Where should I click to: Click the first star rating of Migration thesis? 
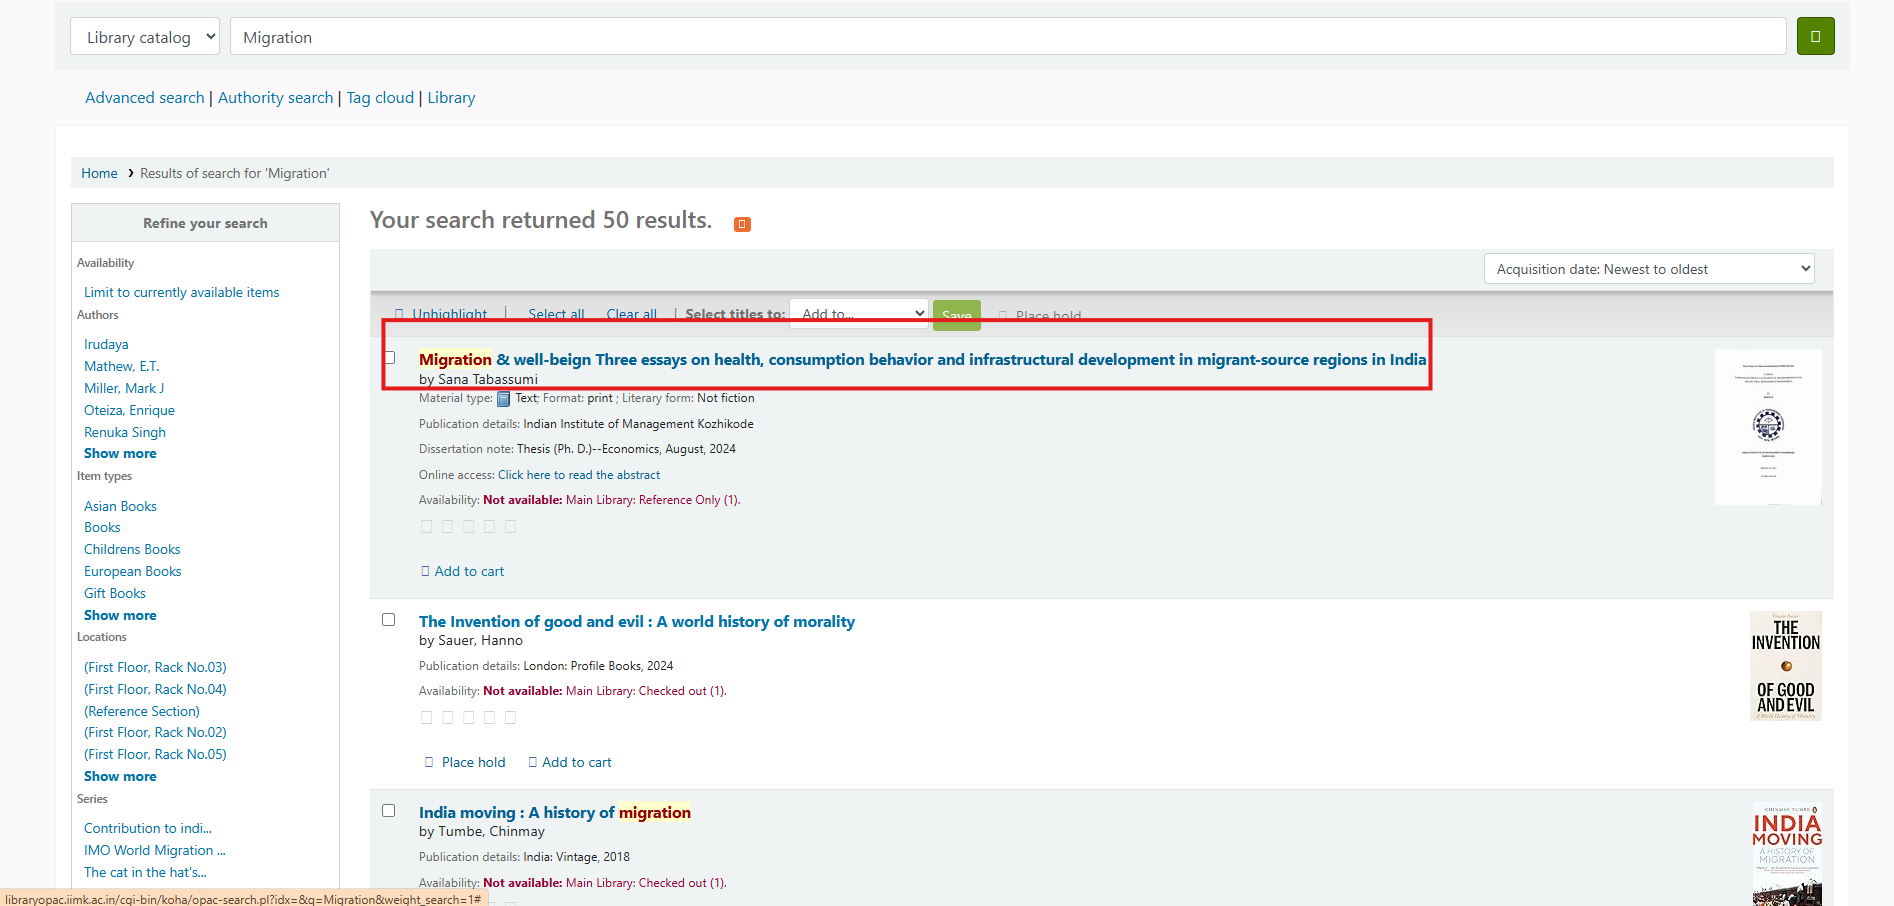pyautogui.click(x=427, y=527)
